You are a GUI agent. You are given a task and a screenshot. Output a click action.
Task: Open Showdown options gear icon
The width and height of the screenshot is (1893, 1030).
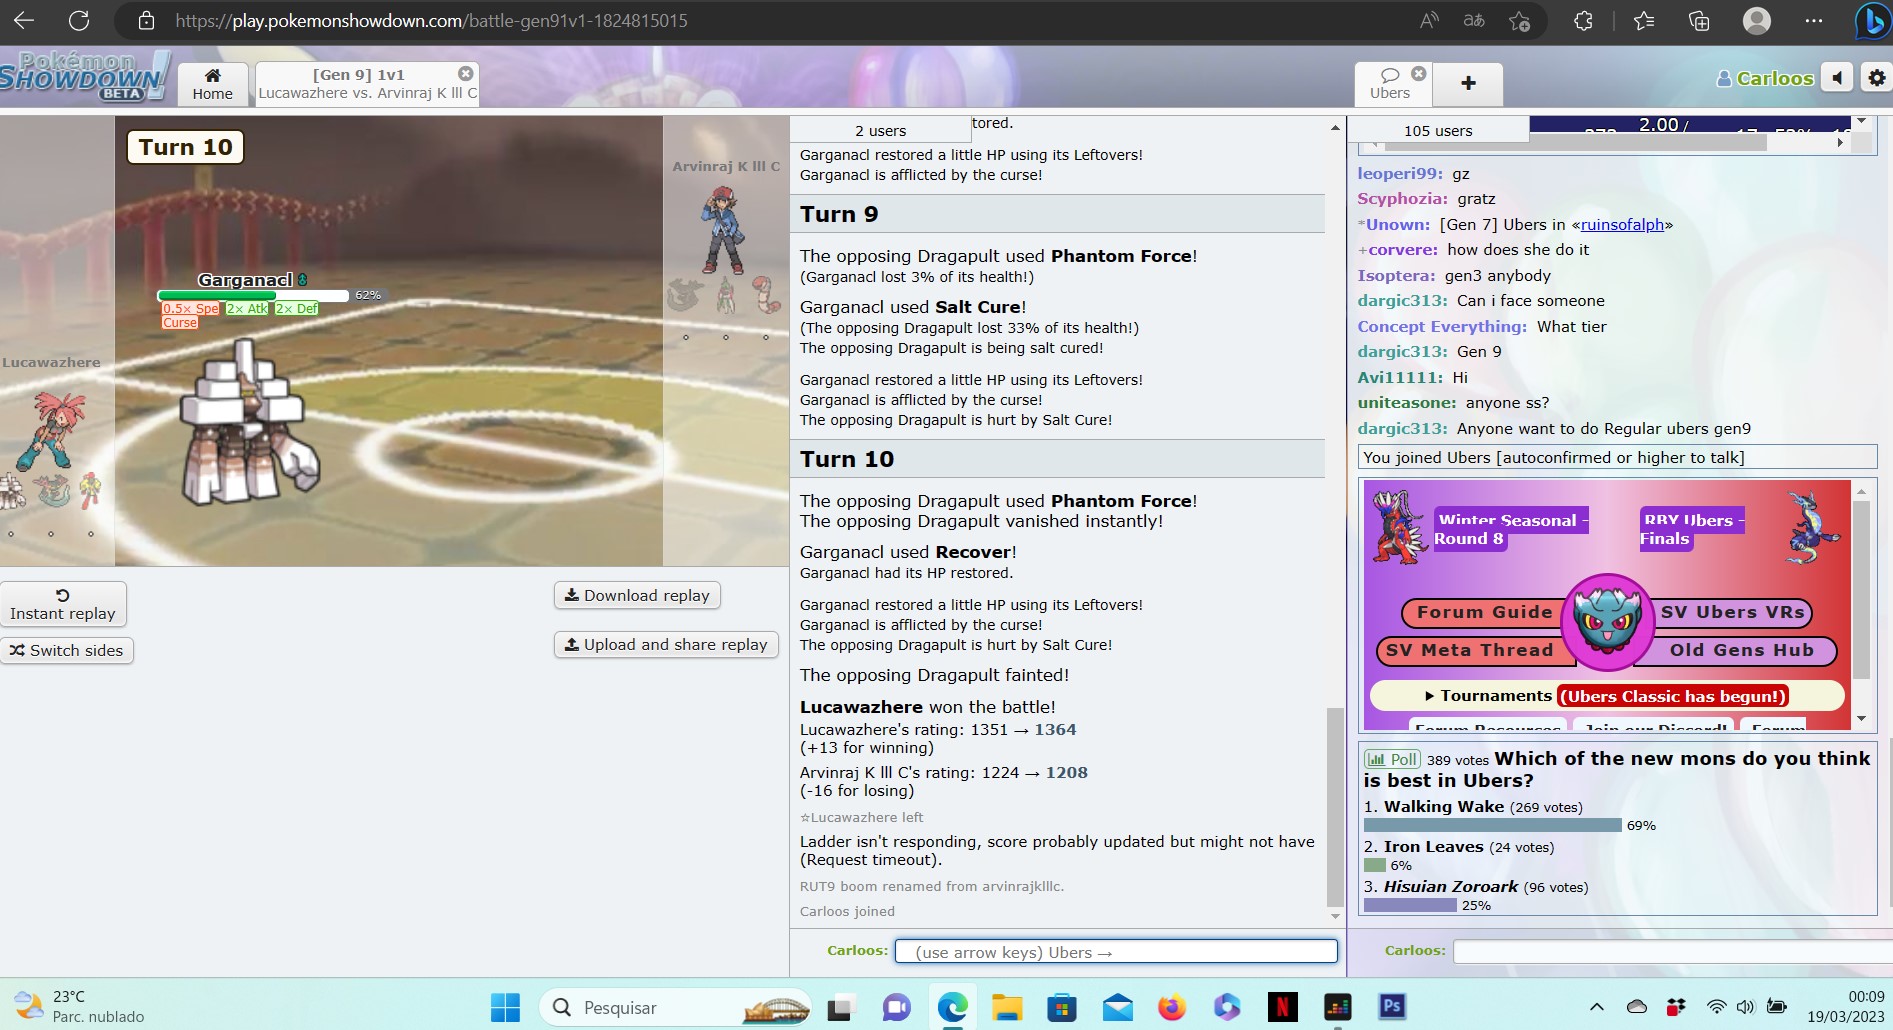coord(1876,78)
